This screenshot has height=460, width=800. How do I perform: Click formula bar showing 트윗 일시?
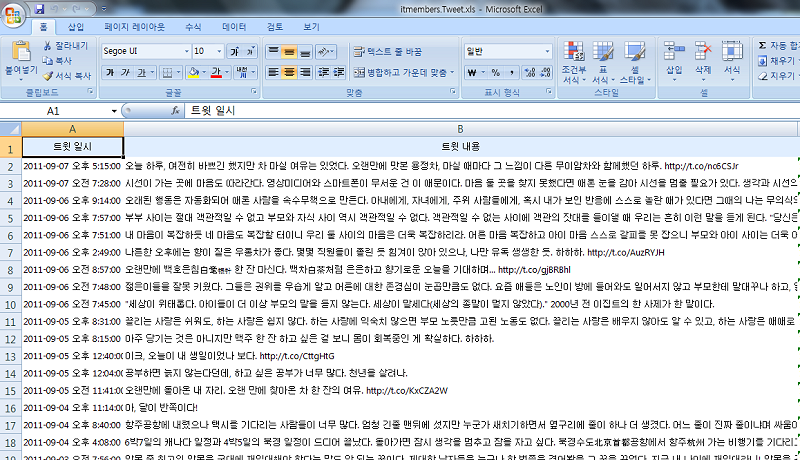(492, 111)
